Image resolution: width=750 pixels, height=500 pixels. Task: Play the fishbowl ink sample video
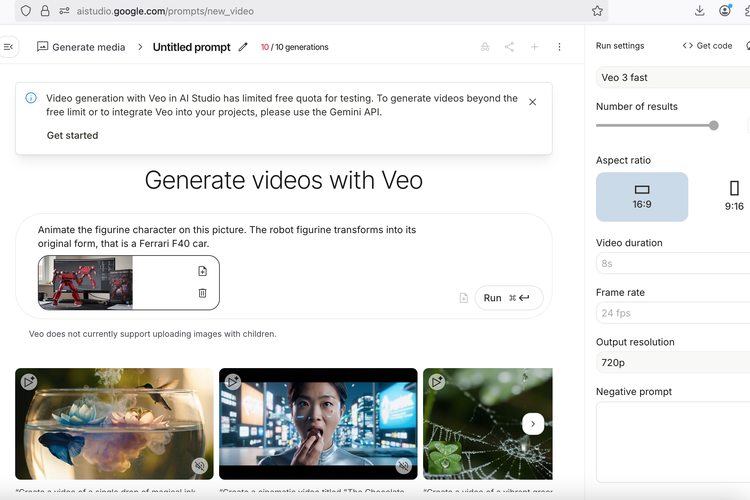coord(114,424)
